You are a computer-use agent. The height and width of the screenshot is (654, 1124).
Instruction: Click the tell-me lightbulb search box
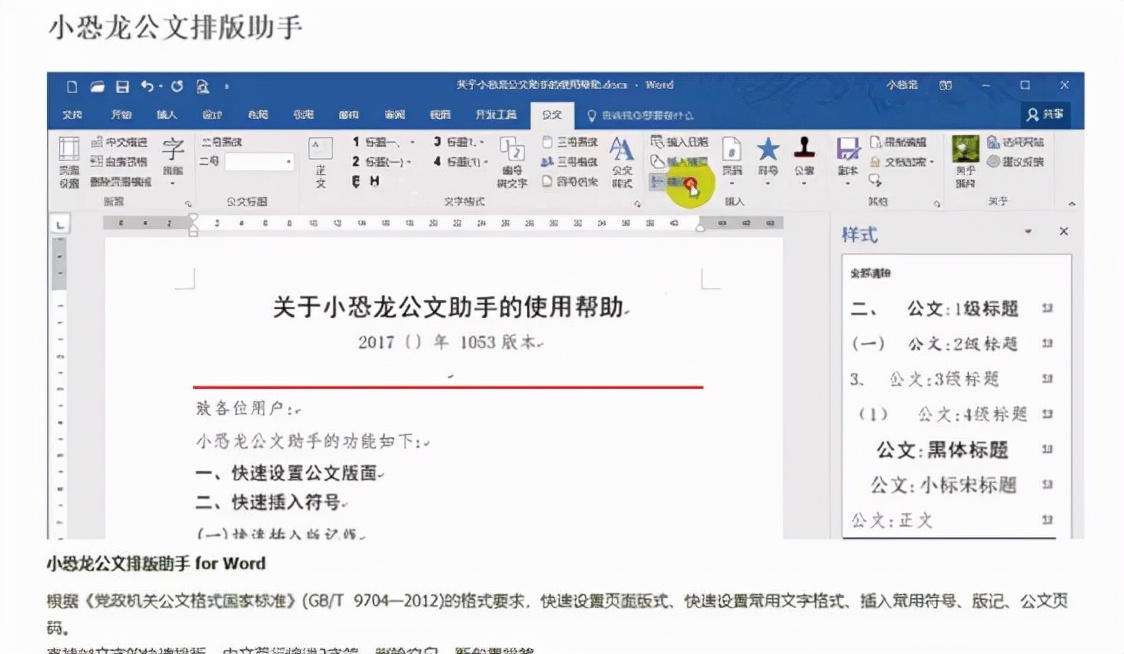click(x=640, y=115)
